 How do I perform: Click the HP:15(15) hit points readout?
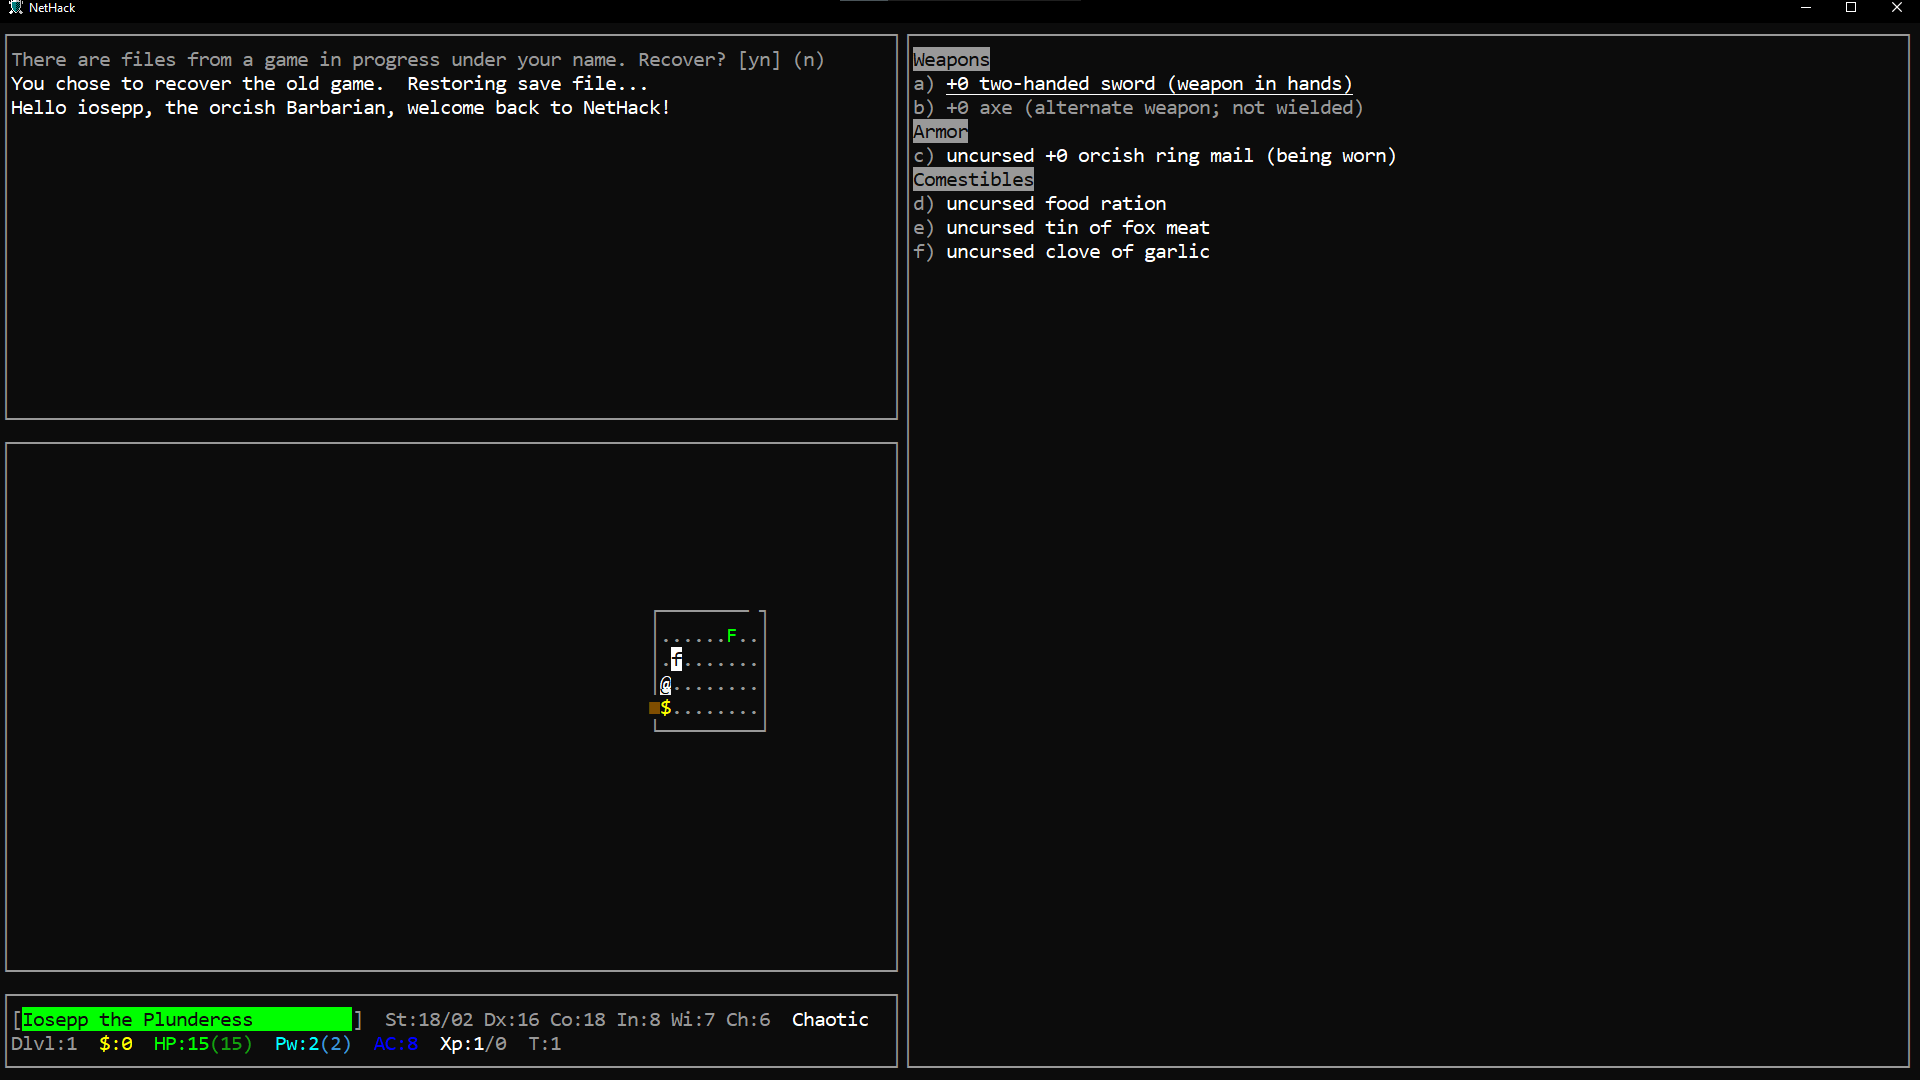(x=203, y=1044)
